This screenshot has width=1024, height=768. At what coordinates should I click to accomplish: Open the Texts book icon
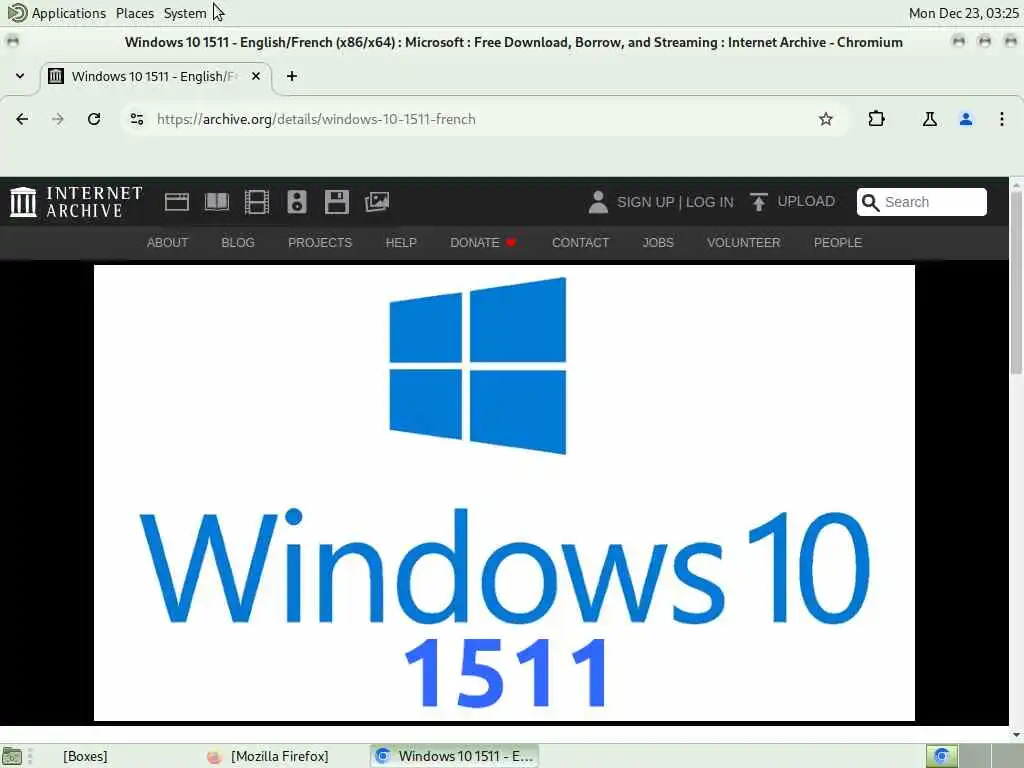(217, 202)
